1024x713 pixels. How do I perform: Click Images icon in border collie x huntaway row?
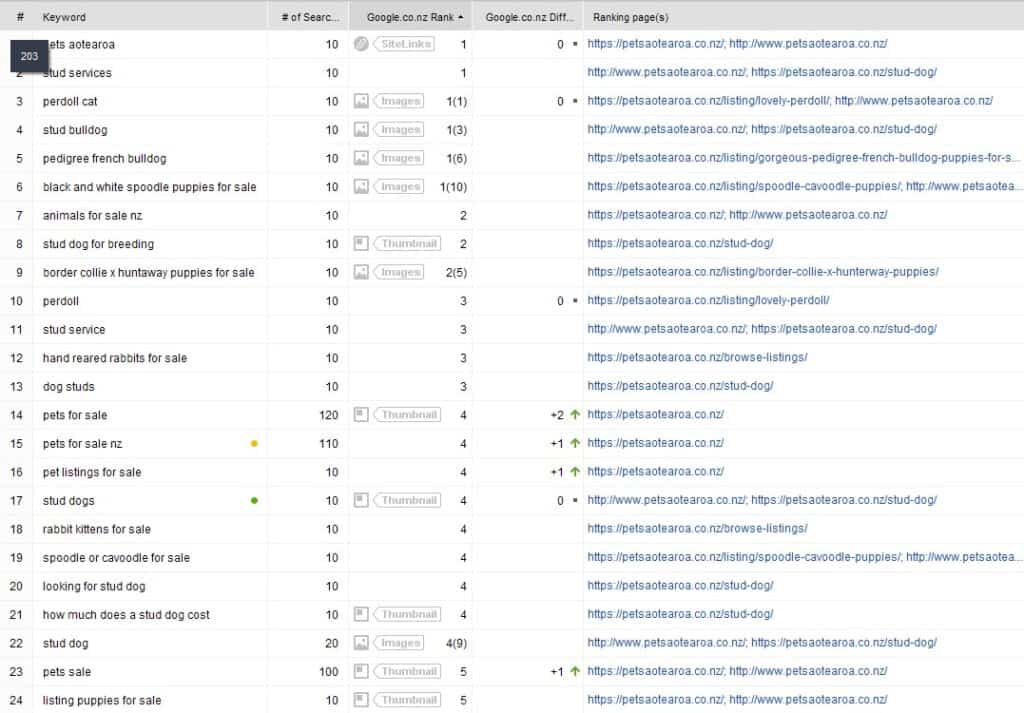point(361,272)
